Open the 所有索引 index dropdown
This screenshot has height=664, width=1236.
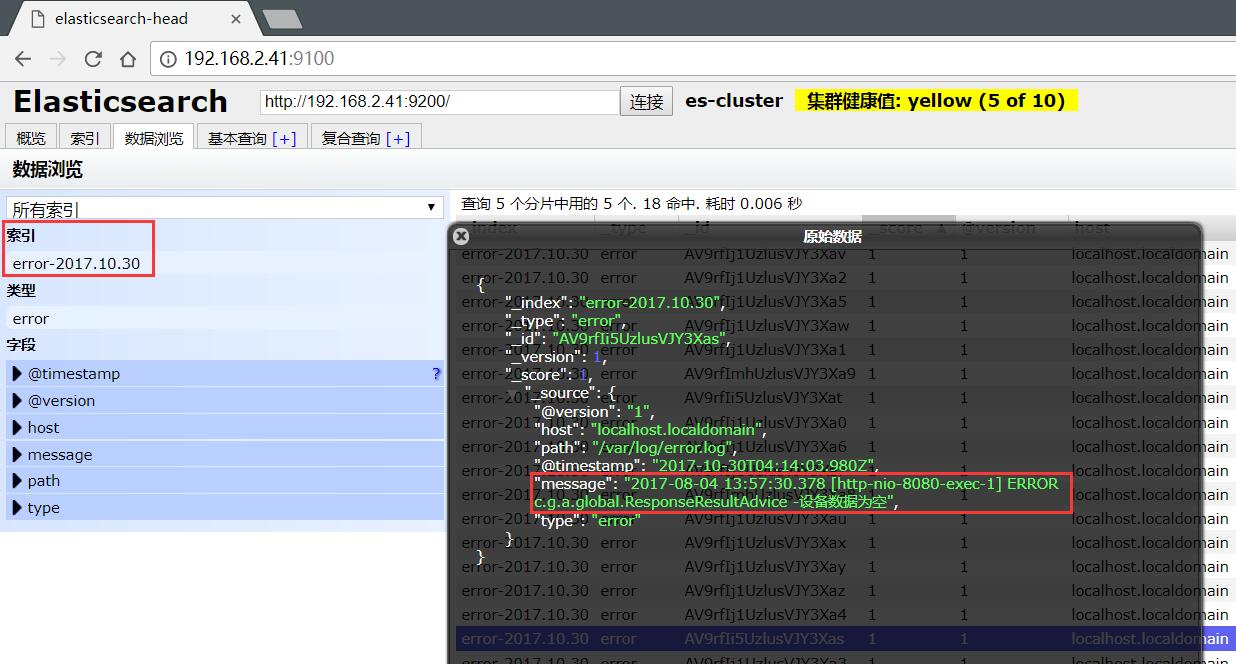pyautogui.click(x=225, y=208)
